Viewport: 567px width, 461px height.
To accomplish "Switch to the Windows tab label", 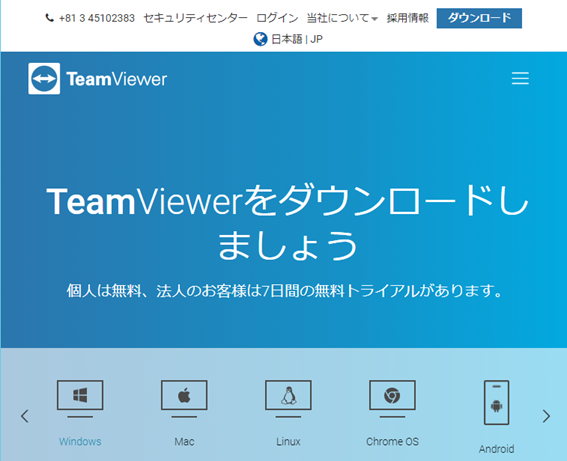I will pos(80,441).
